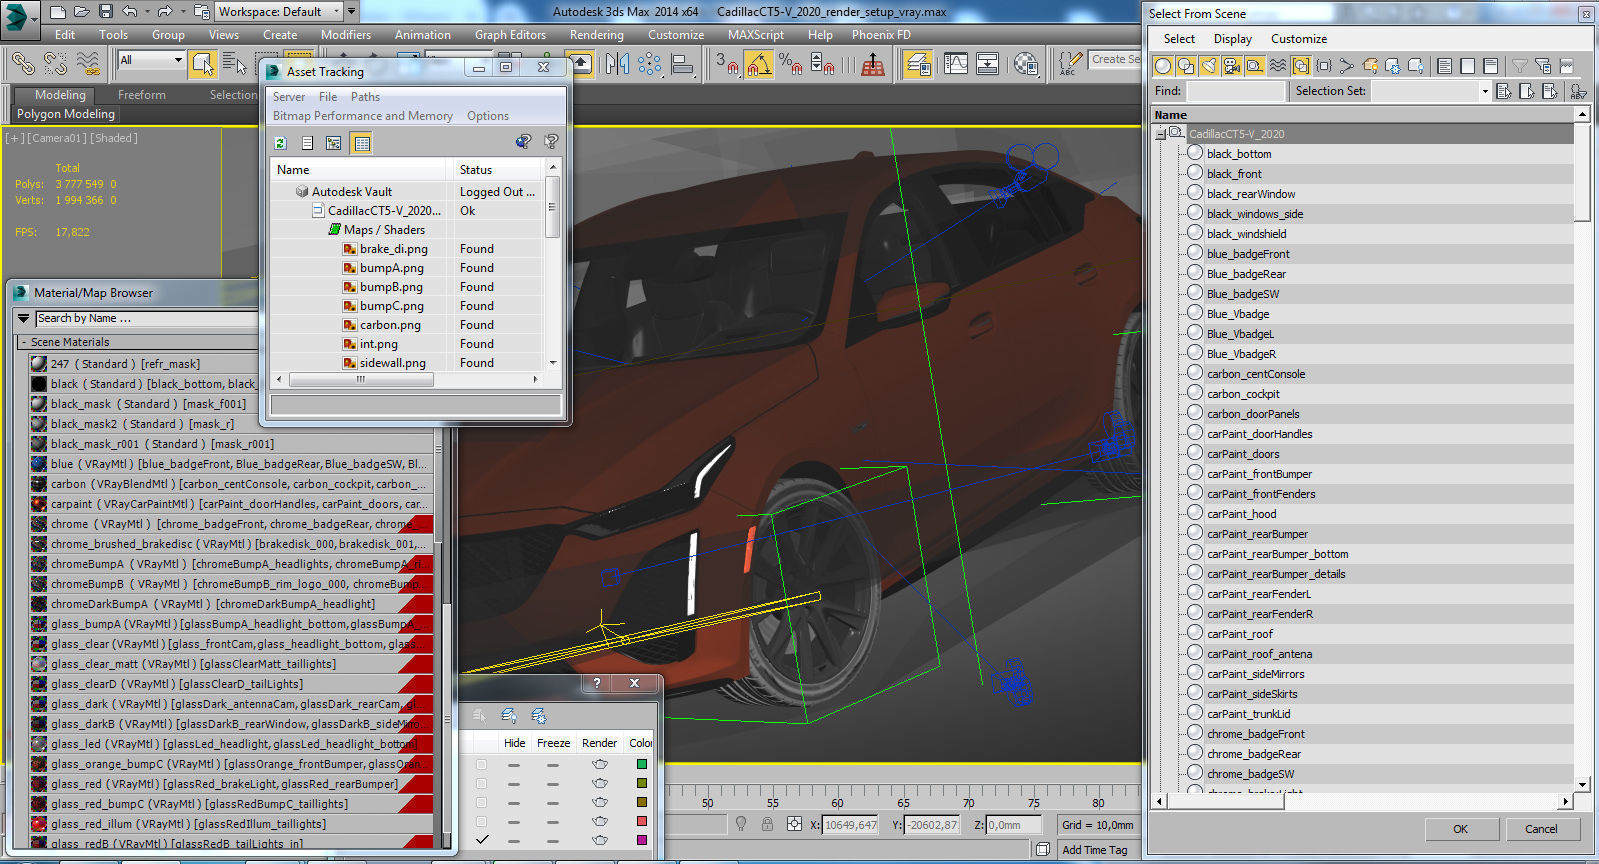Open the Material Editor icon

[1025, 64]
